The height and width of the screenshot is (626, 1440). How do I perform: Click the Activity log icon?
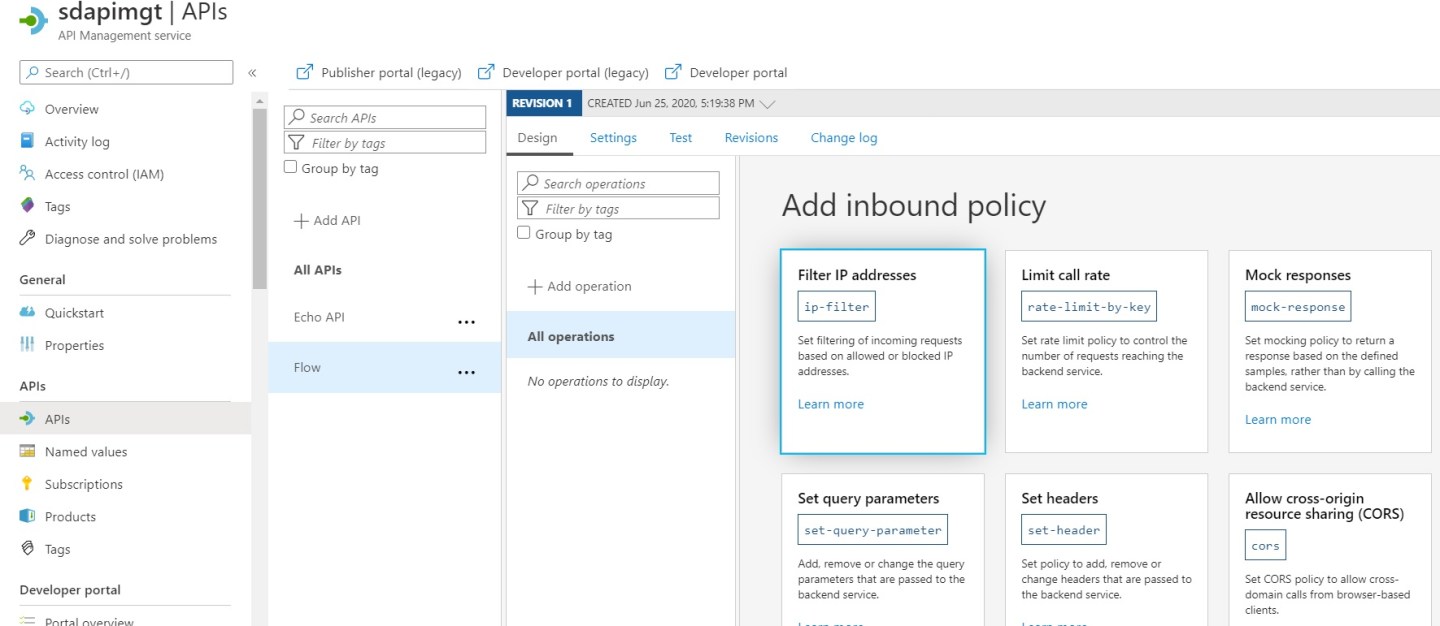(27, 141)
